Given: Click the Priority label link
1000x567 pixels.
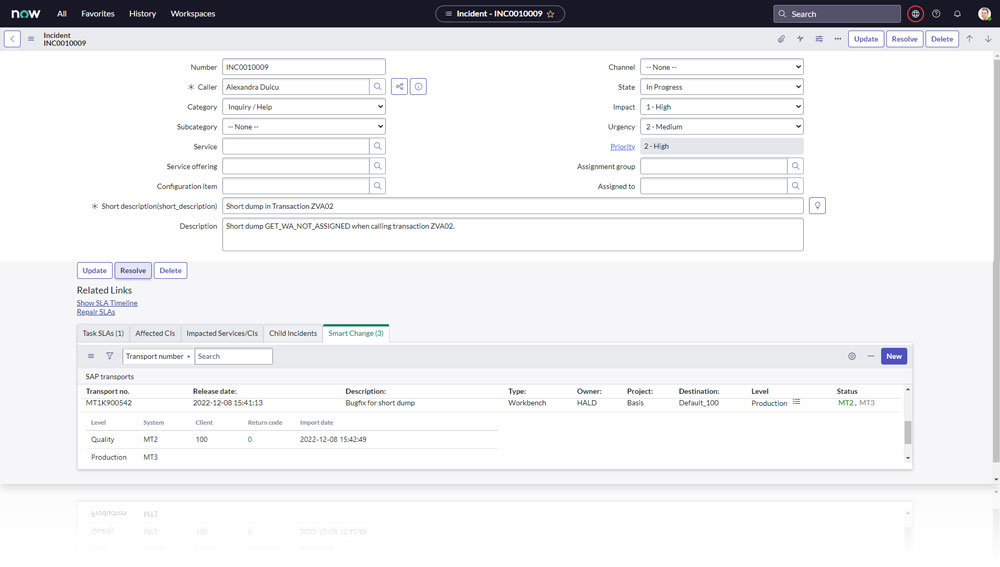Looking at the screenshot, I should tap(622, 147).
